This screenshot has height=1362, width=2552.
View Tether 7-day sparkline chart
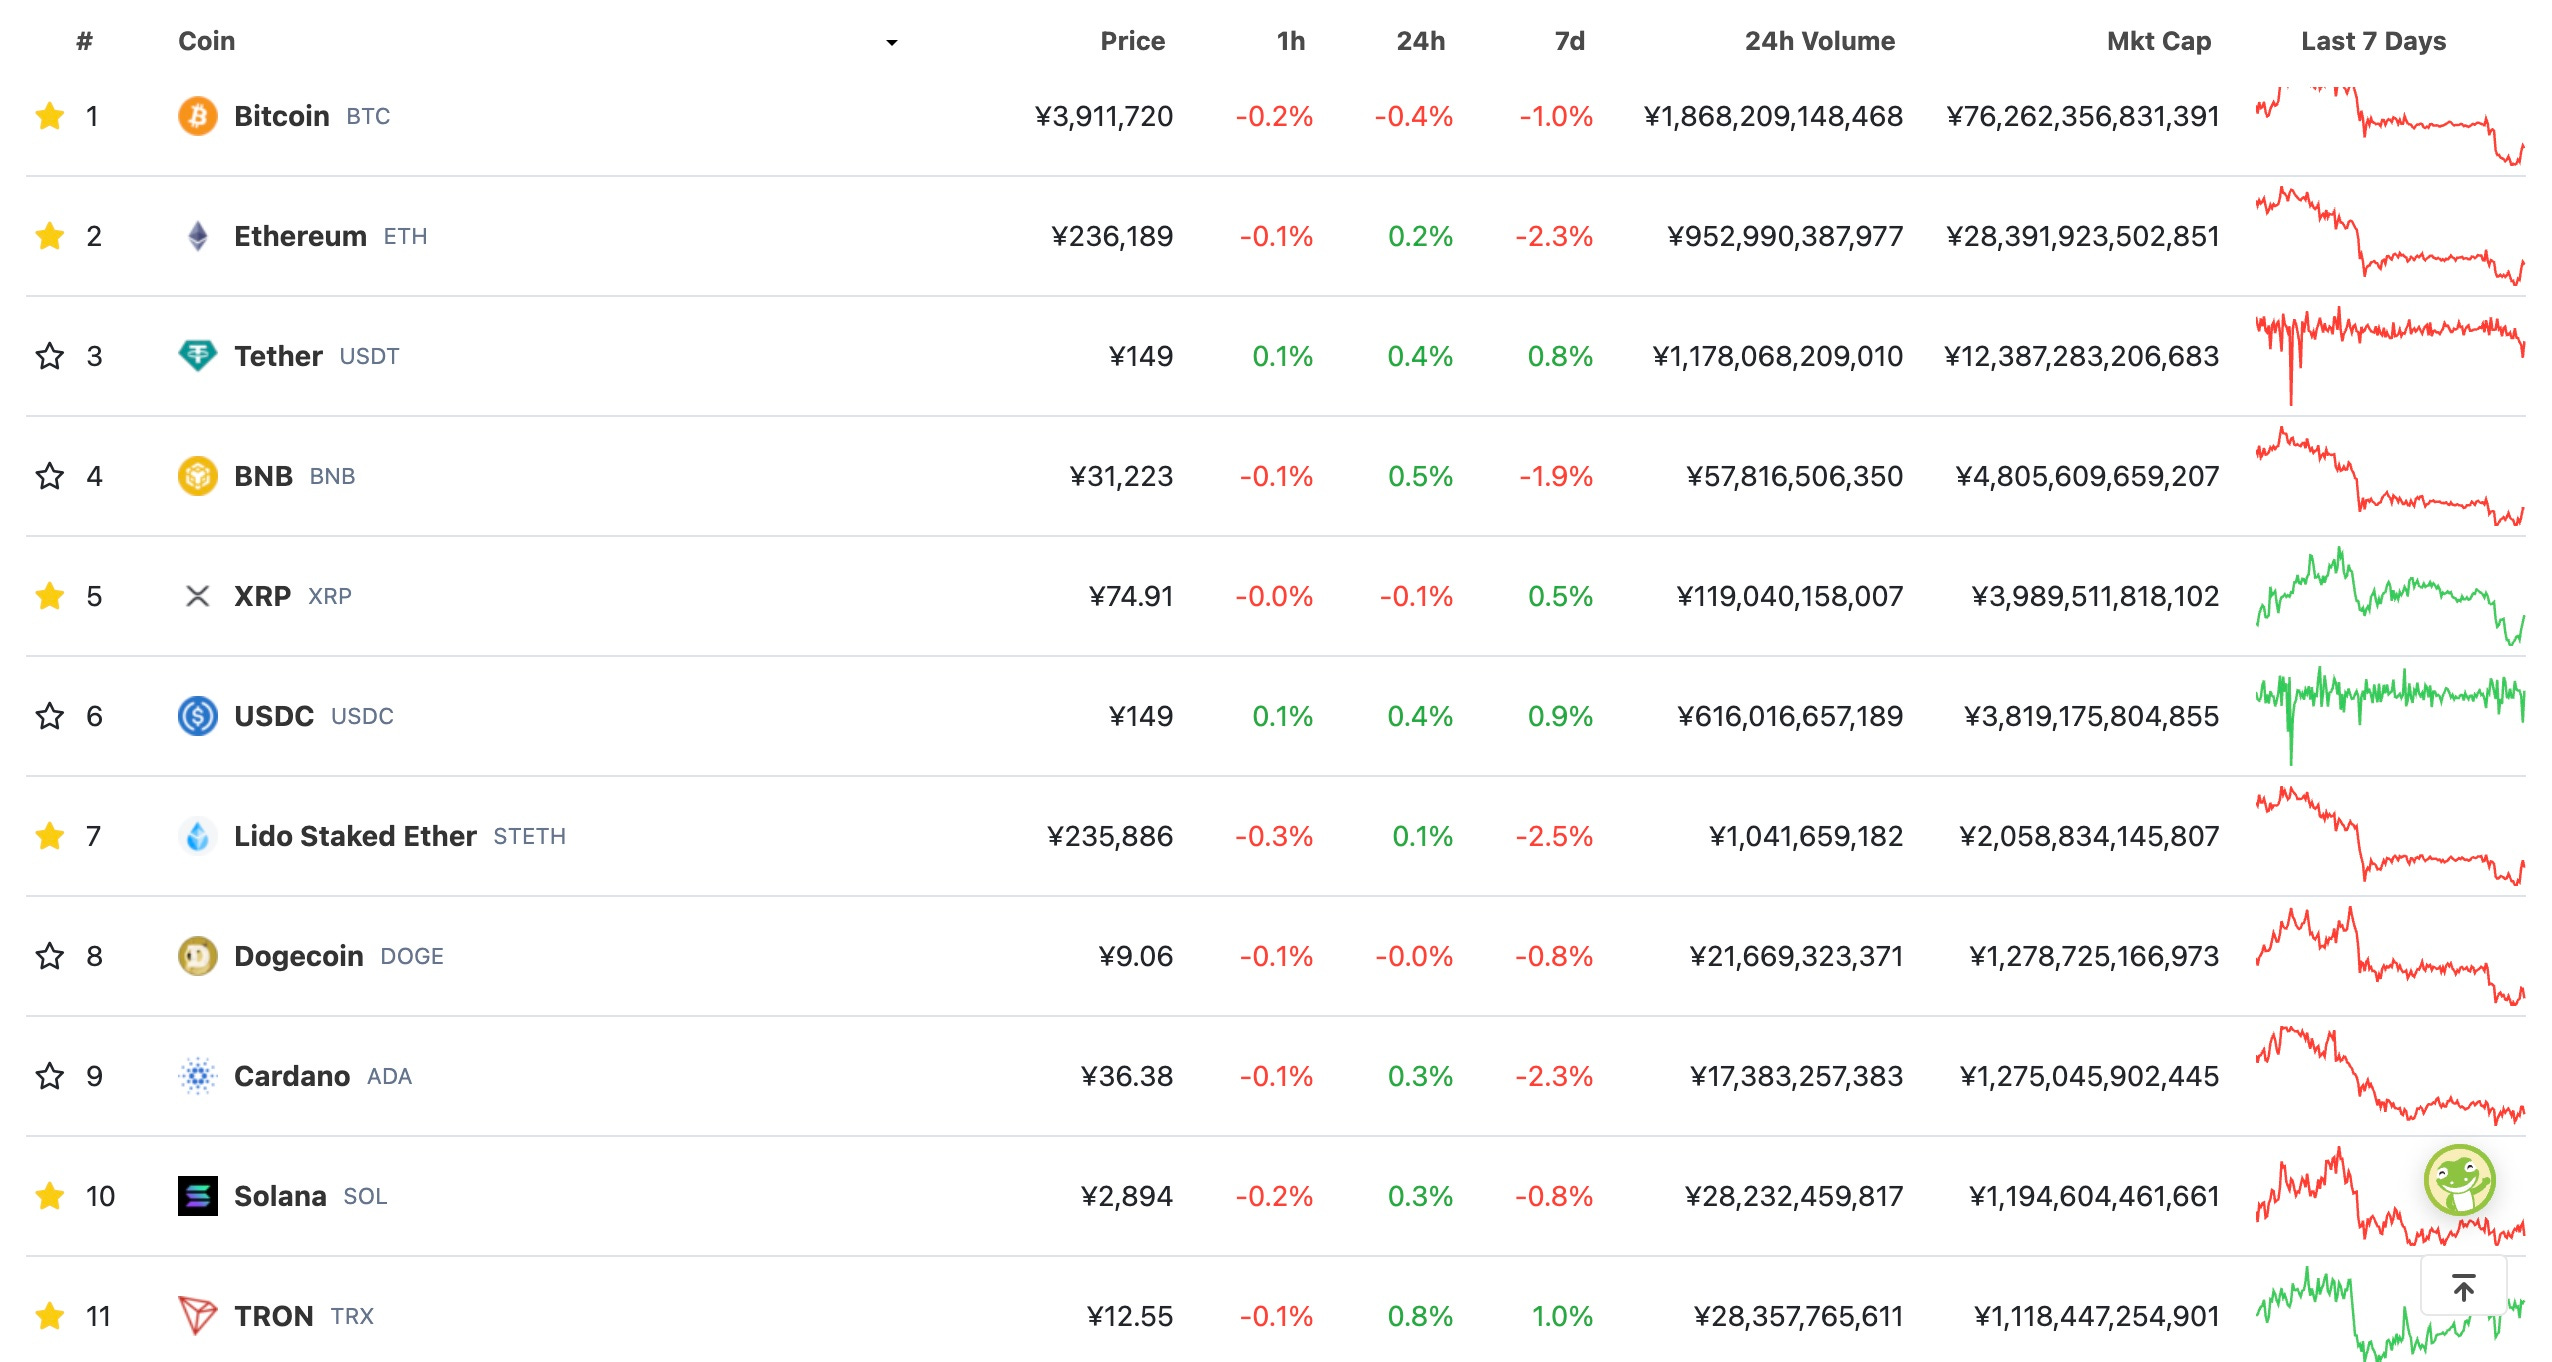pyautogui.click(x=2390, y=356)
